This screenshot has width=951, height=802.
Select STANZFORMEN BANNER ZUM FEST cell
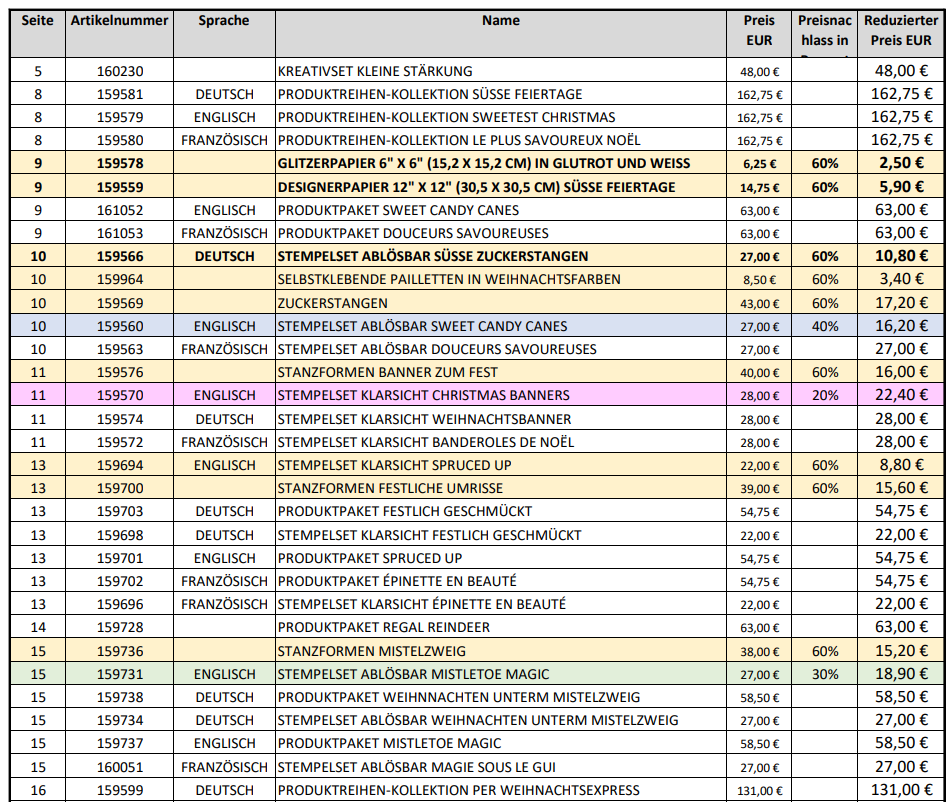501,372
